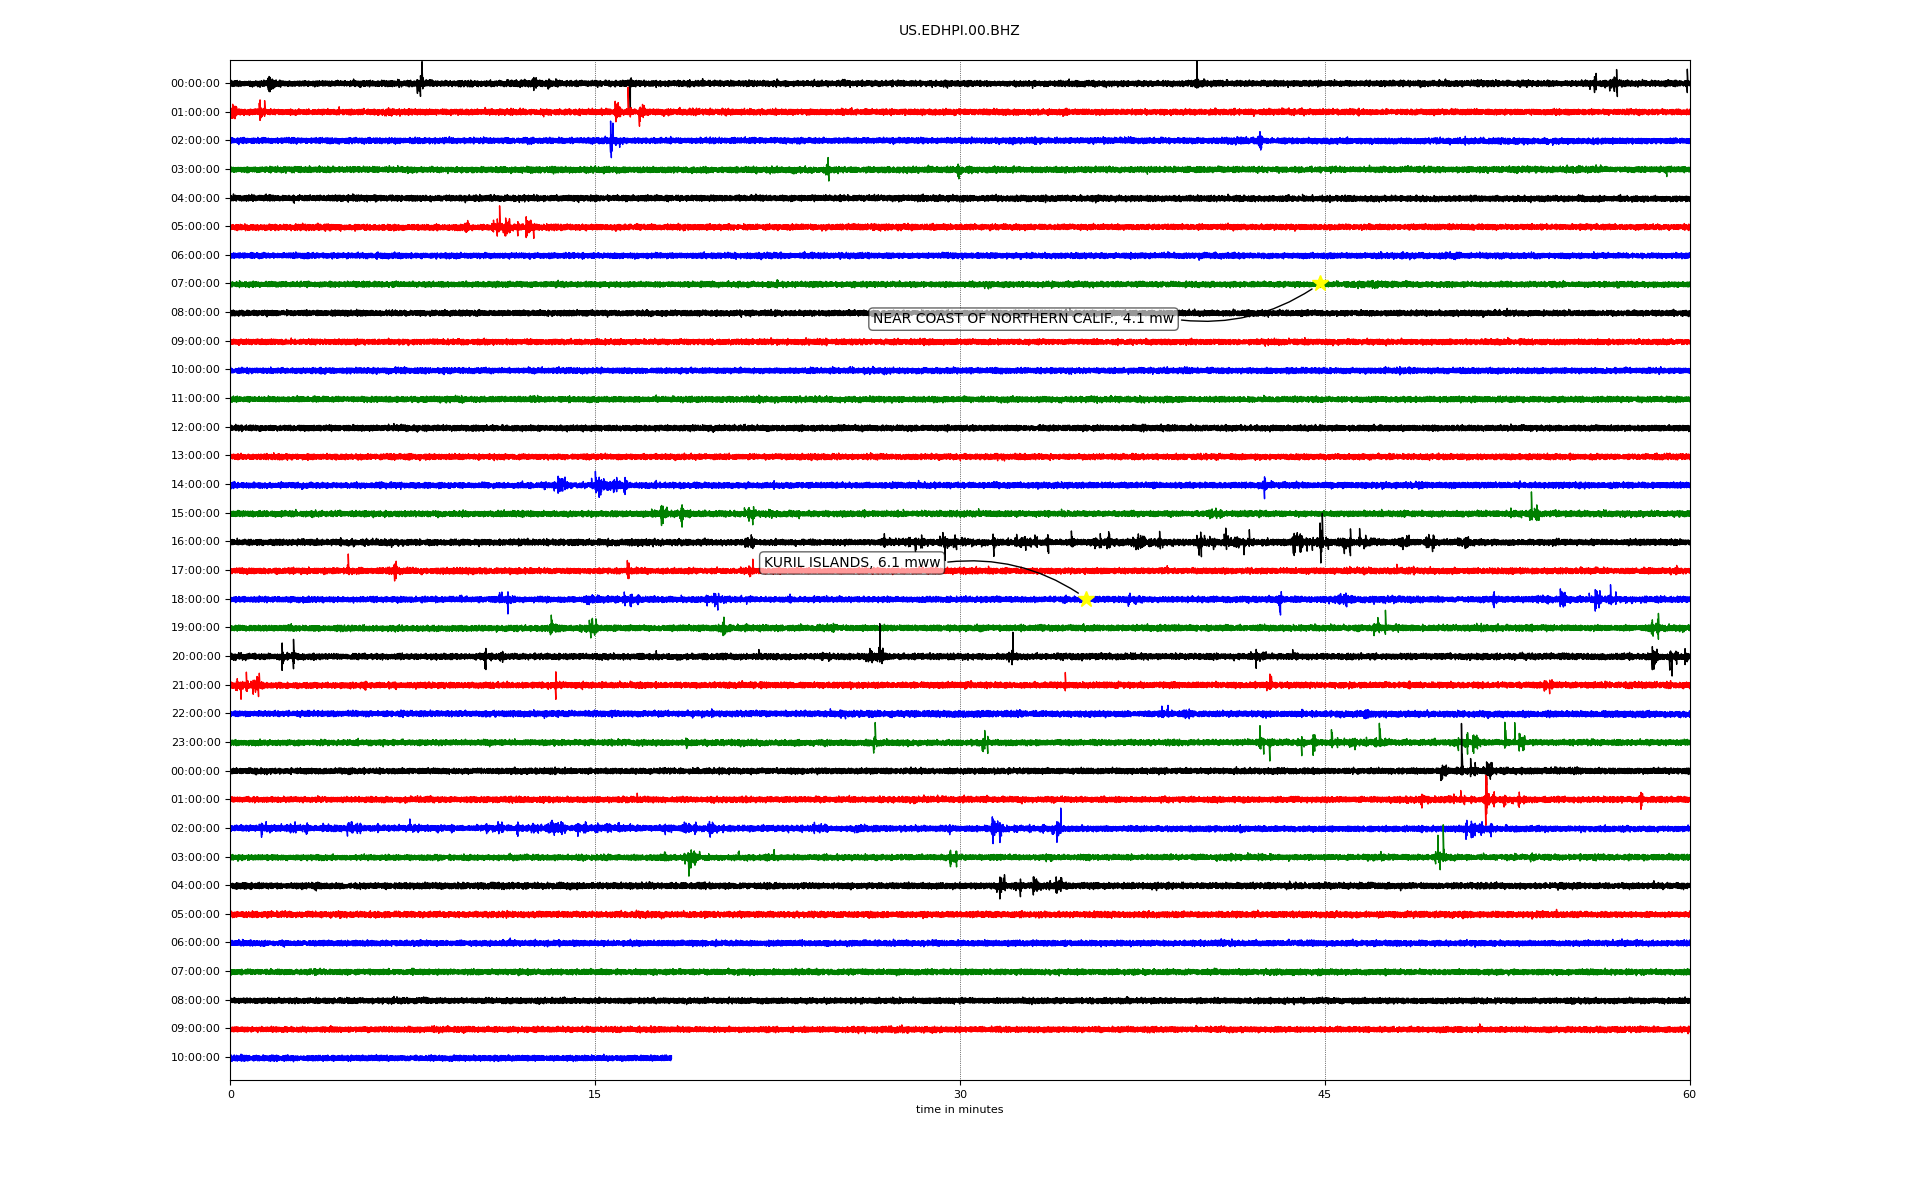Viewport: 1920px width, 1200px height.
Task: Click the 11:00:00 row label
Action: coord(195,399)
